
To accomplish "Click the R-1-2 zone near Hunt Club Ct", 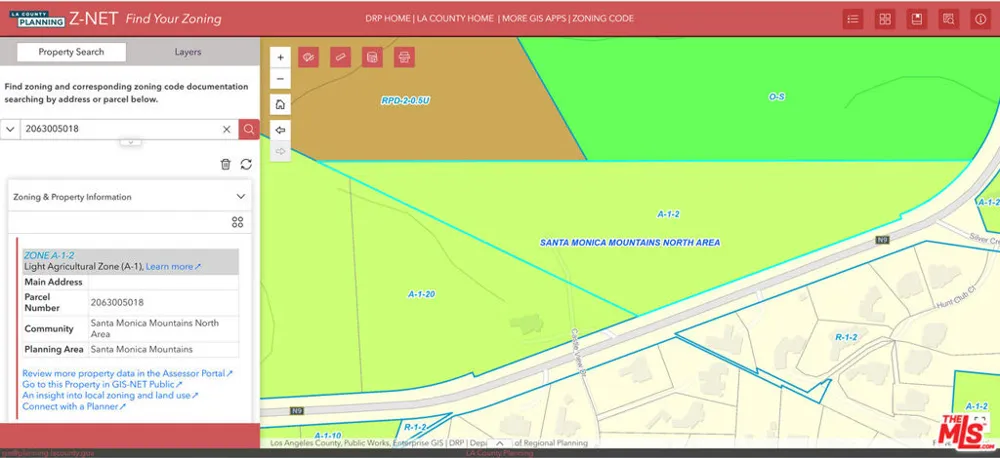I will (846, 337).
